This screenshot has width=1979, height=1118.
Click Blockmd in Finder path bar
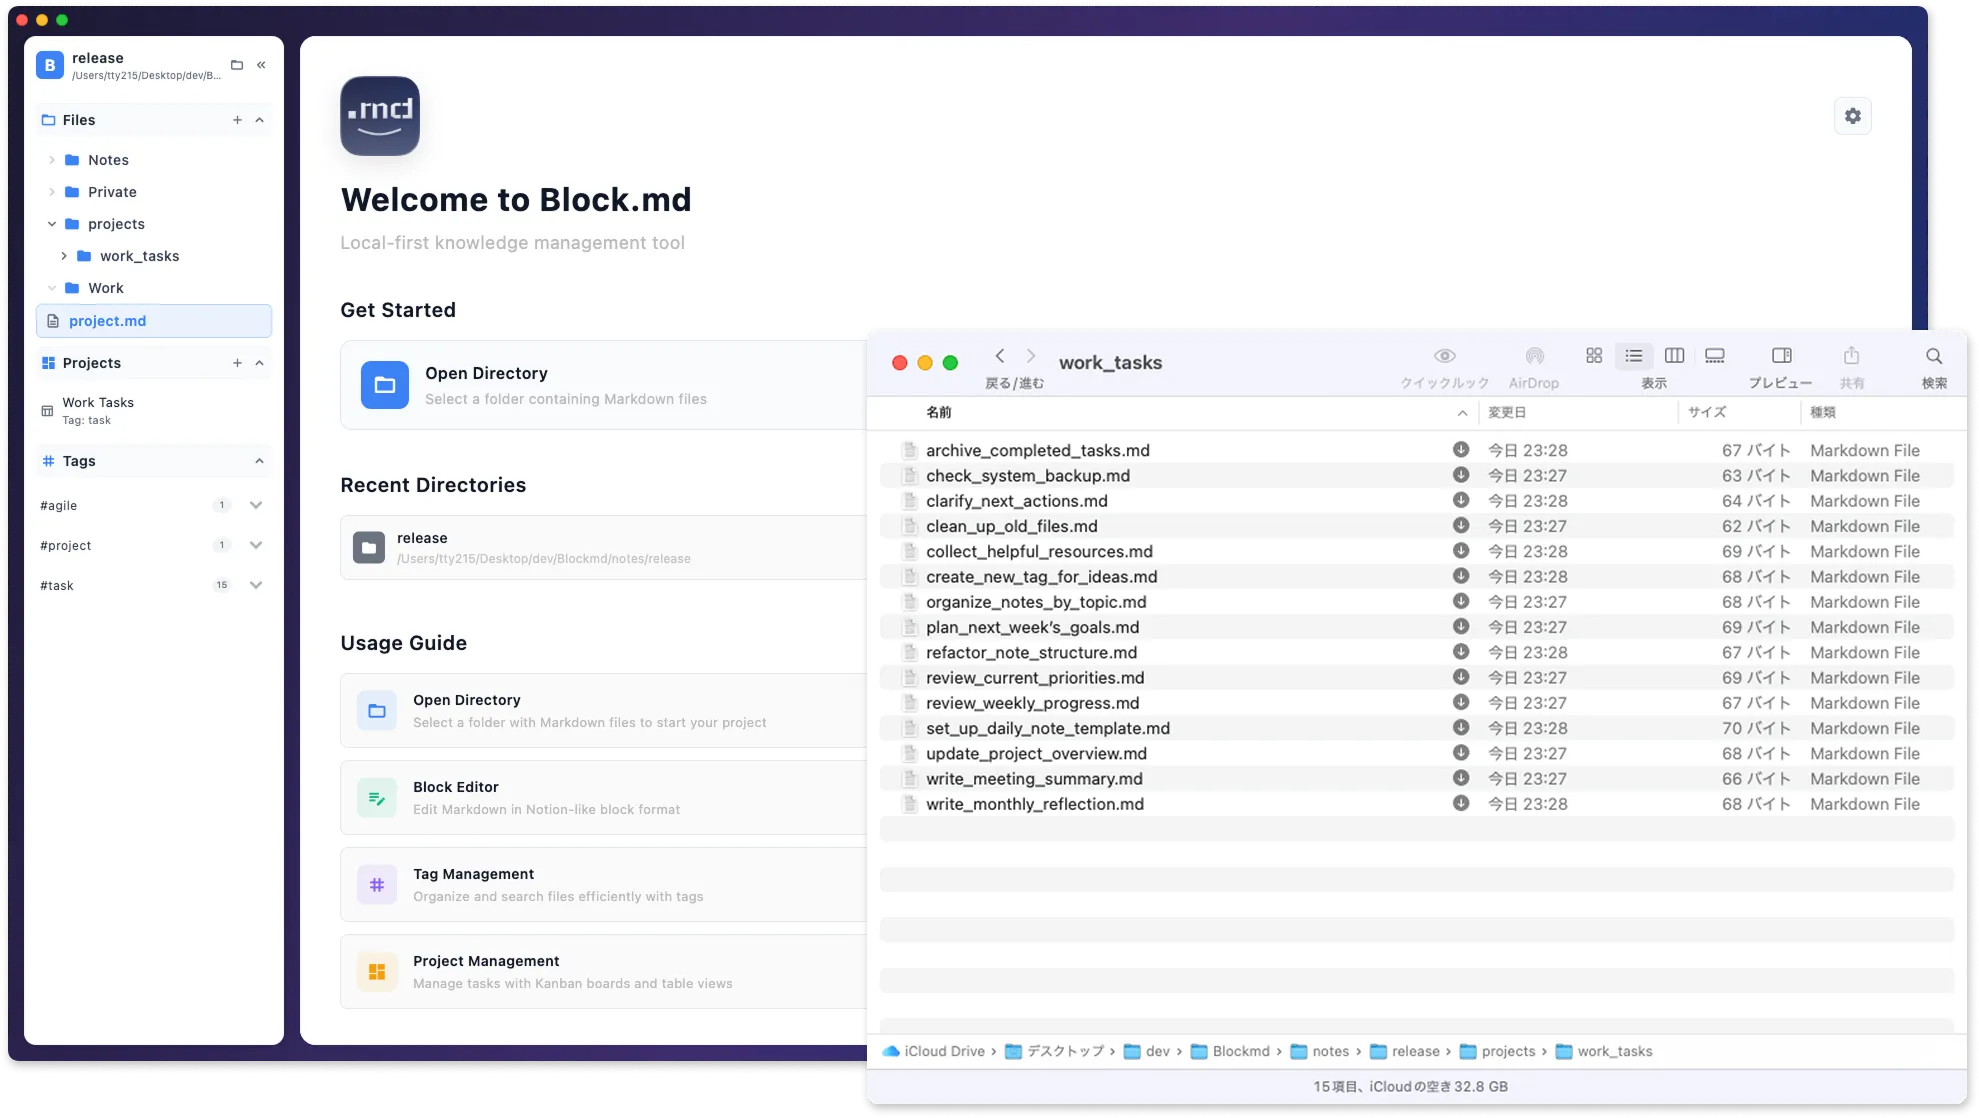1230,1051
